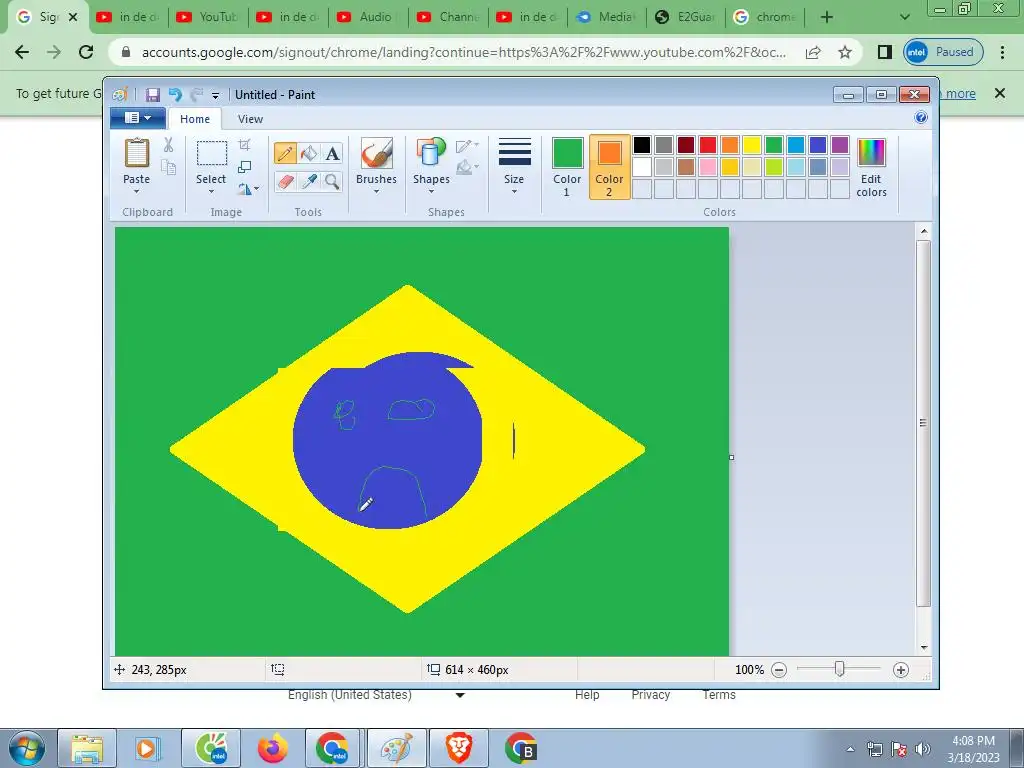Click the Paint vertical scrollbar down arrow
The width and height of the screenshot is (1024, 768).
coord(923,647)
